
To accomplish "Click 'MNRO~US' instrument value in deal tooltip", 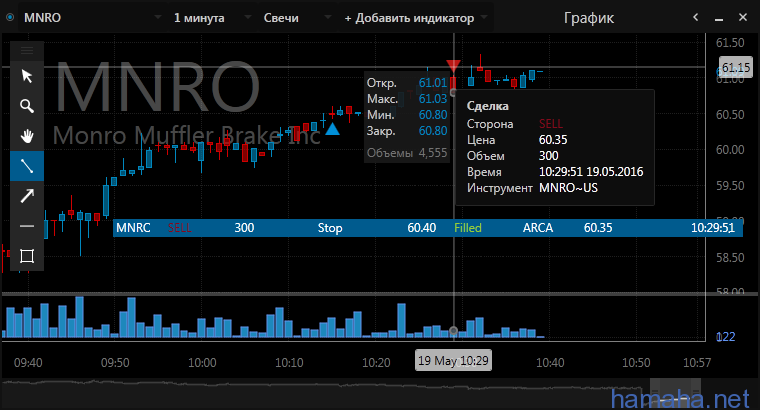I will pos(568,188).
